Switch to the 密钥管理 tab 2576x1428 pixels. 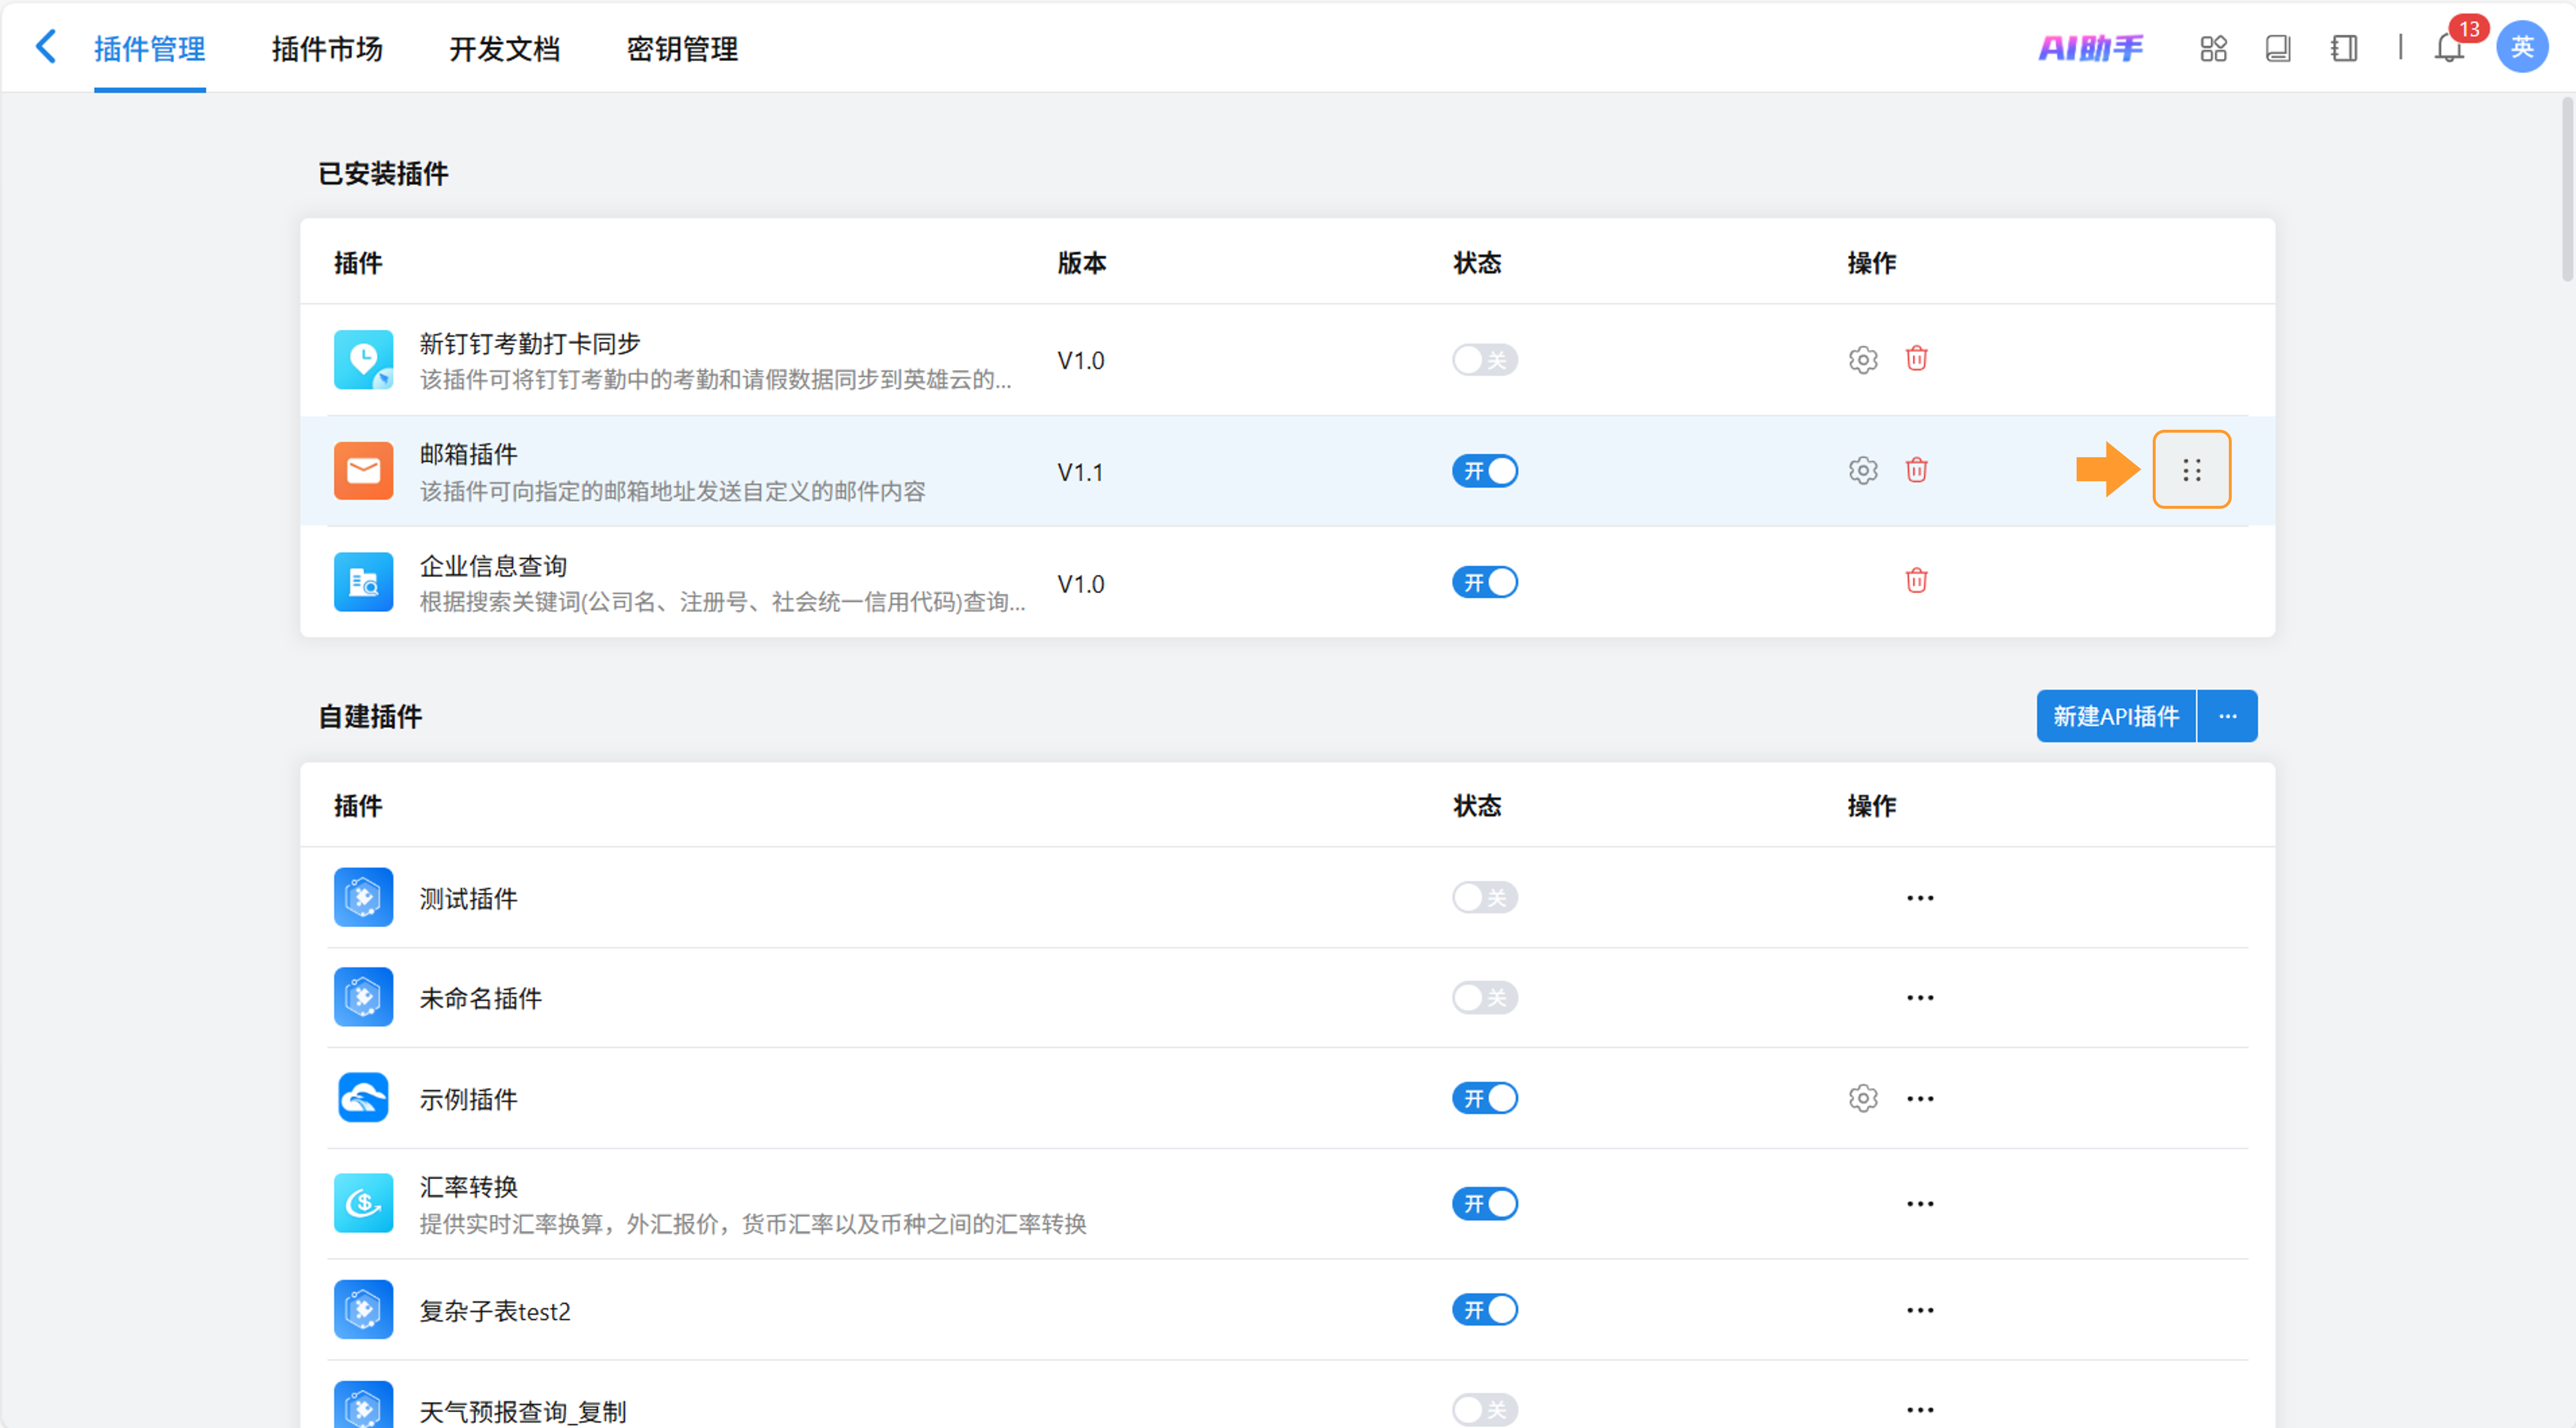(682, 48)
